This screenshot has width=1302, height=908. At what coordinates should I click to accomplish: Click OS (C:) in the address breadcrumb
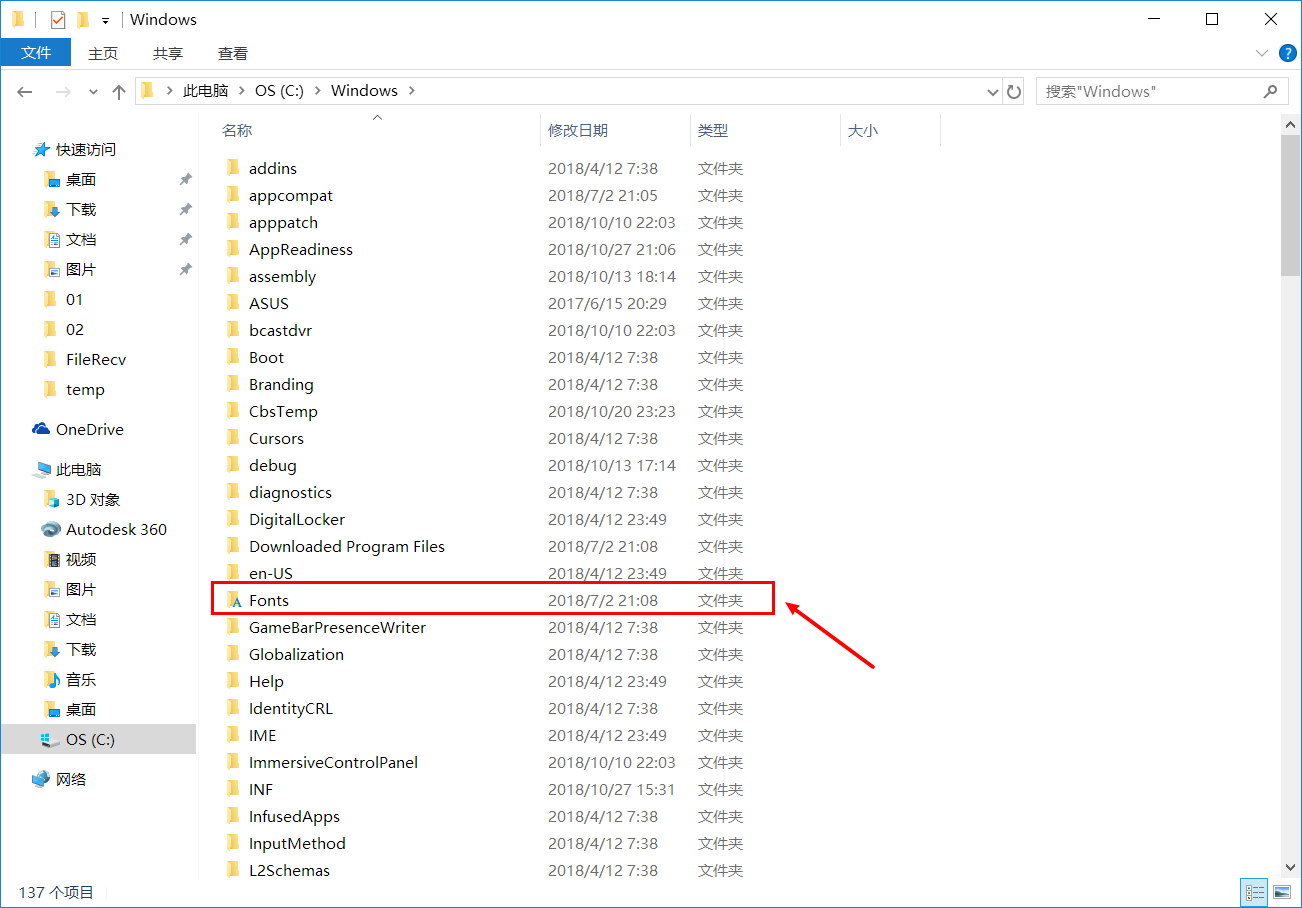pos(279,91)
